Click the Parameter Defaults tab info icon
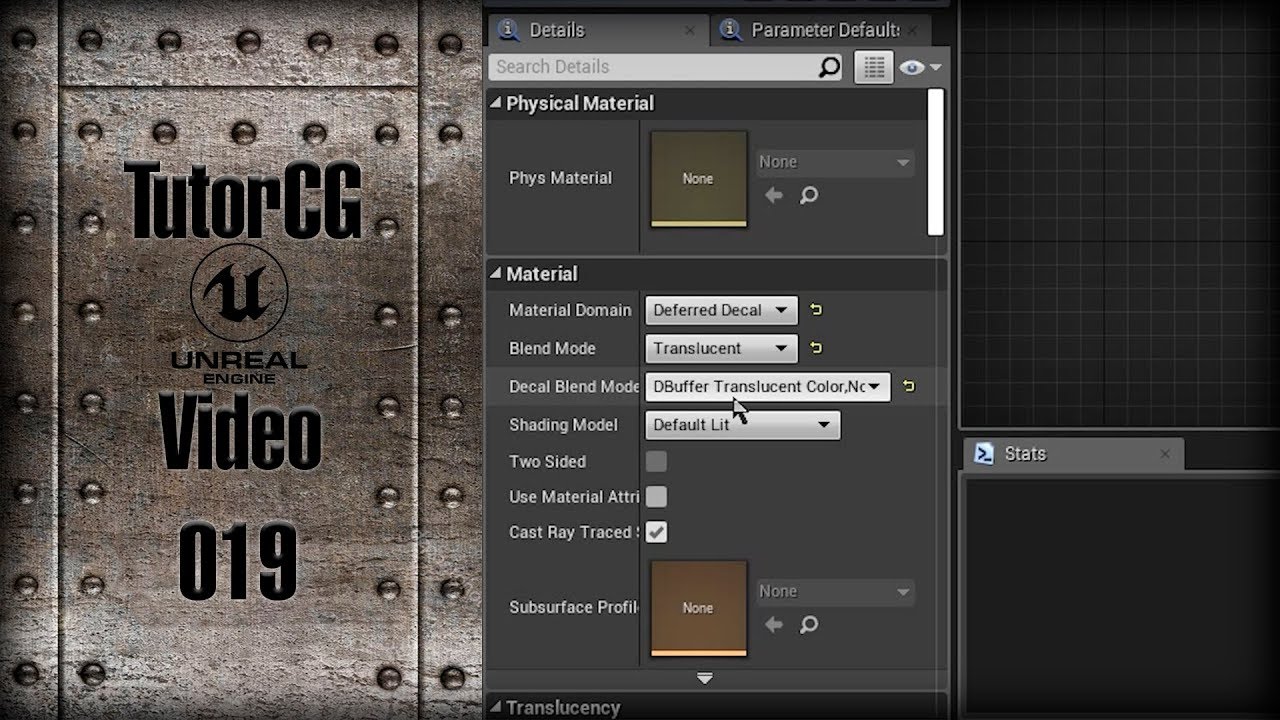Viewport: 1280px width, 720px height. click(x=731, y=30)
